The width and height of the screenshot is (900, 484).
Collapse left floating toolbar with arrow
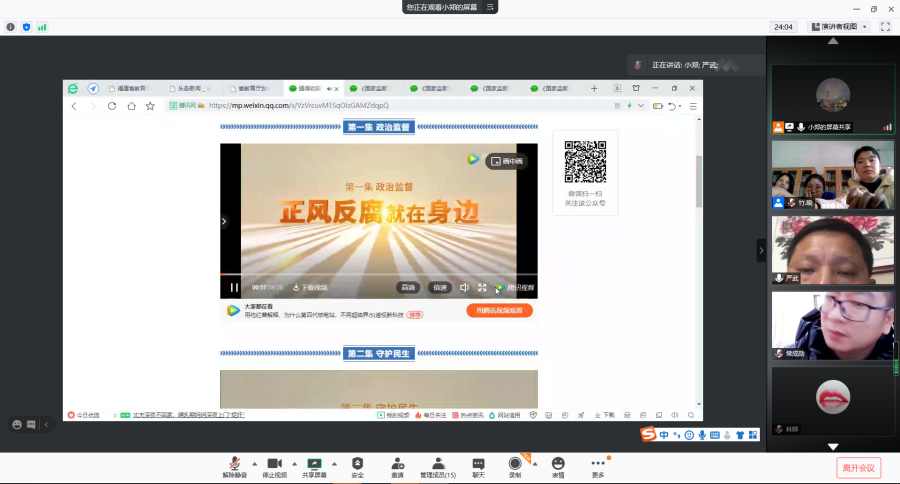click(46, 425)
